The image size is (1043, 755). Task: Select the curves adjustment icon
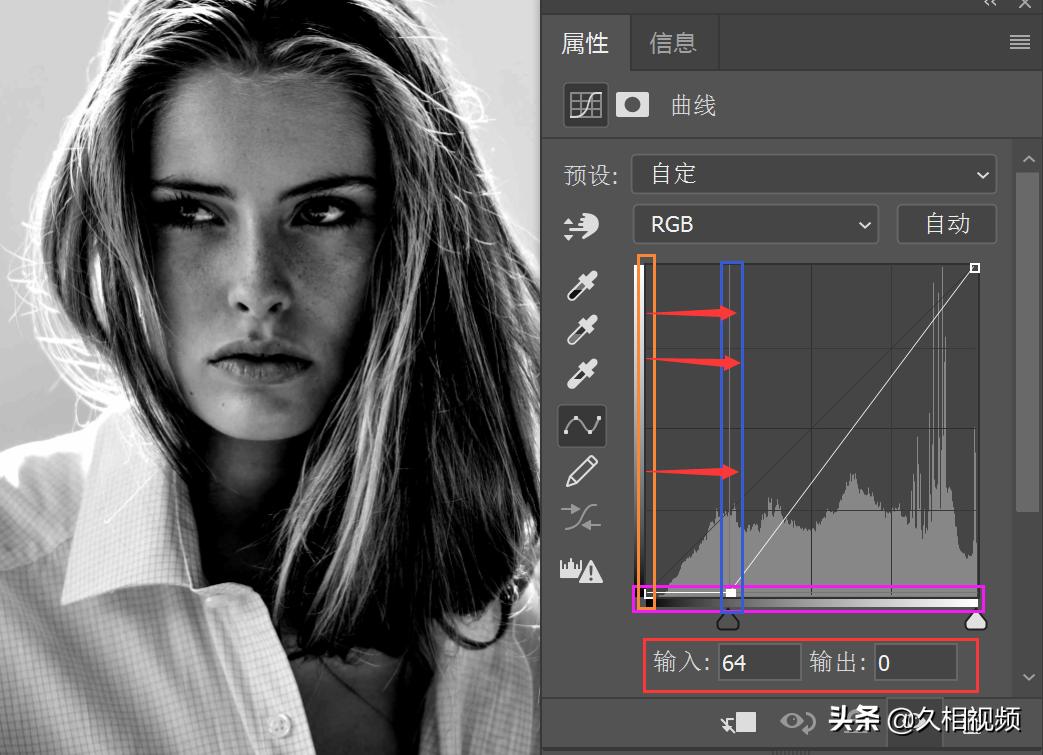coord(585,105)
